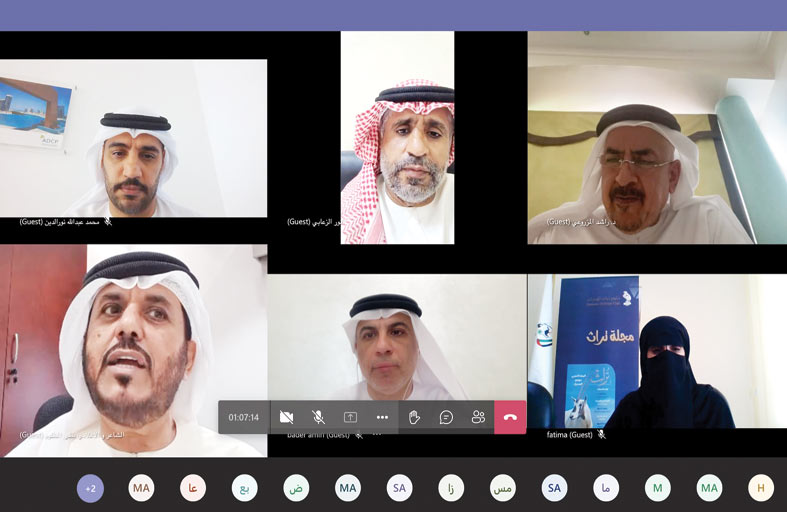Select the زا participant avatar
The height and width of the screenshot is (512, 787).
[x=451, y=488]
